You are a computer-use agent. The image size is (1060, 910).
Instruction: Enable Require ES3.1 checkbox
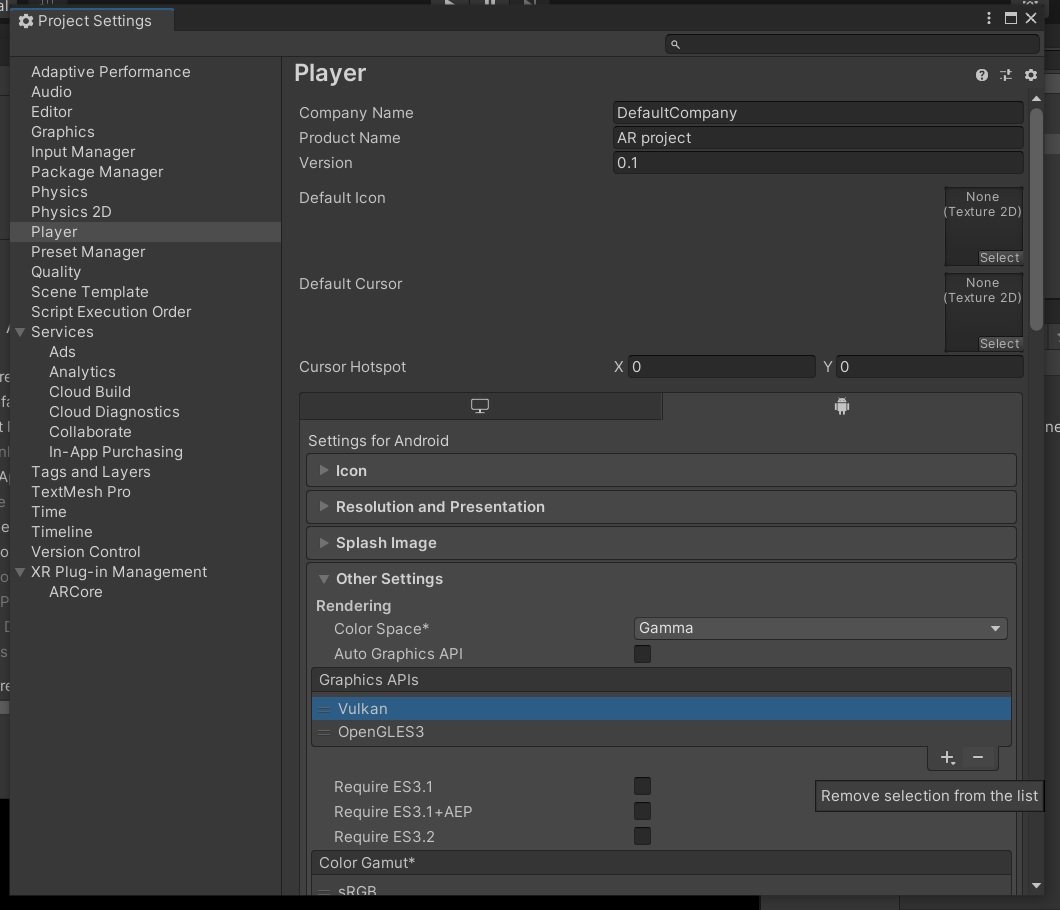[x=642, y=786]
